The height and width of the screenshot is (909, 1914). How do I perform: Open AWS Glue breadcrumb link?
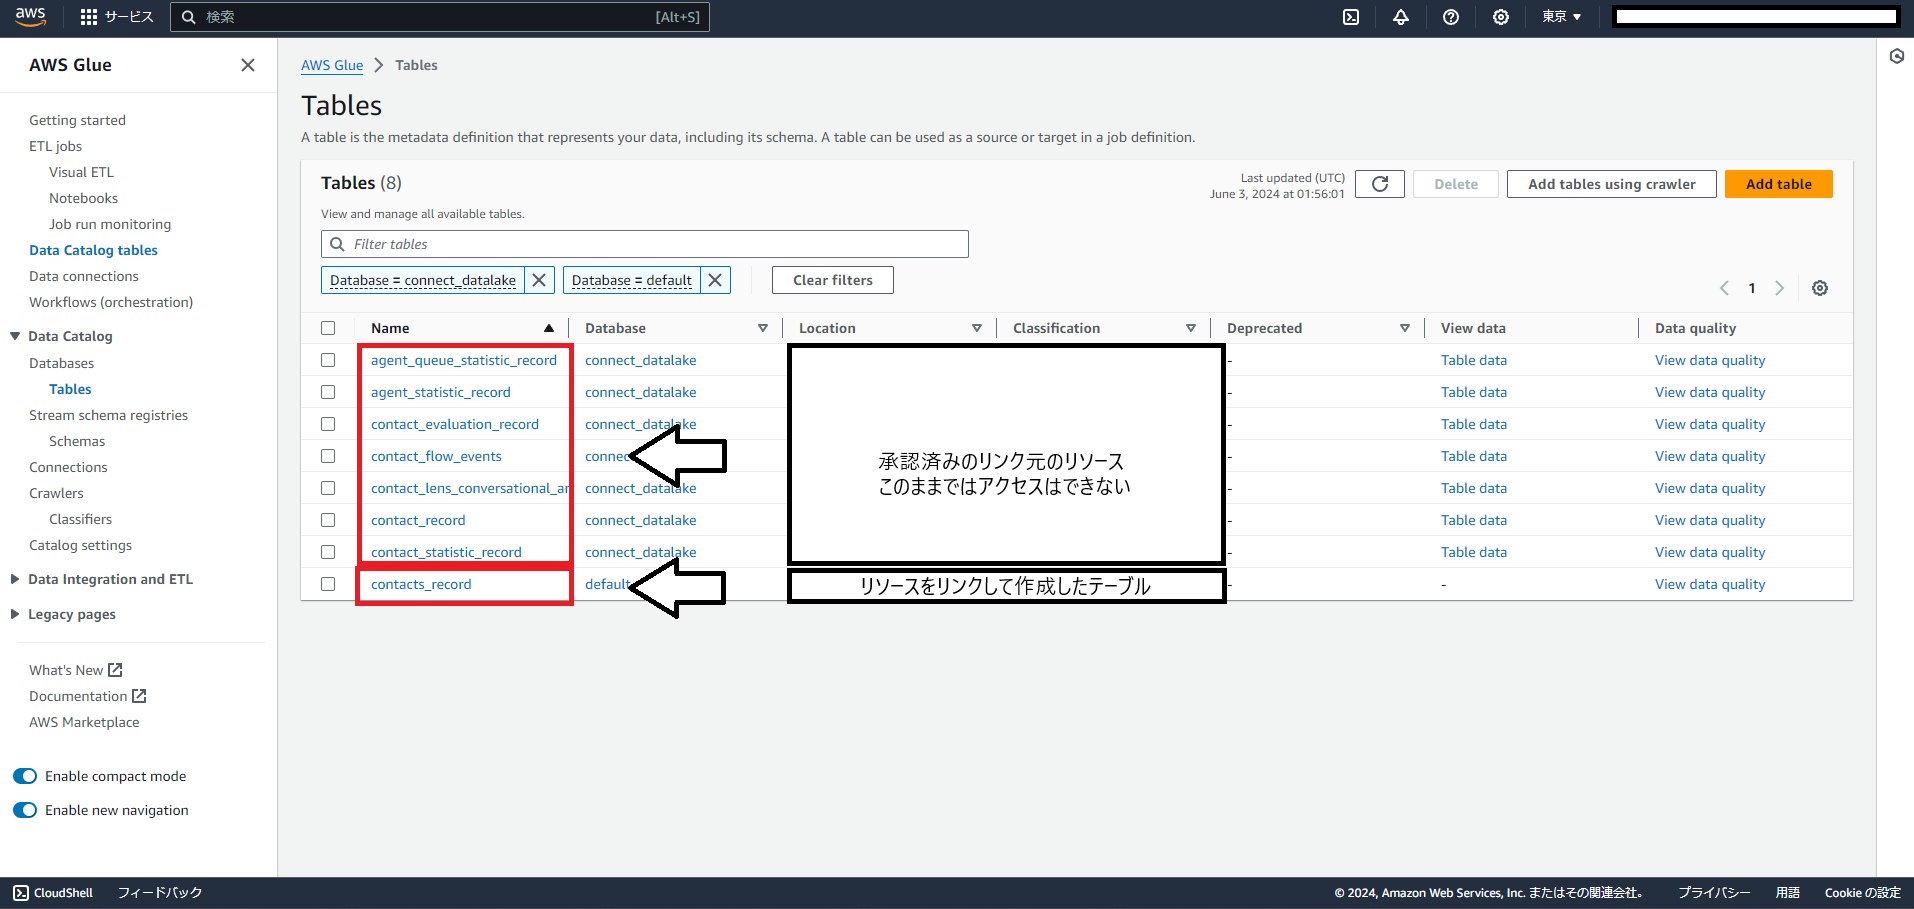pyautogui.click(x=332, y=65)
